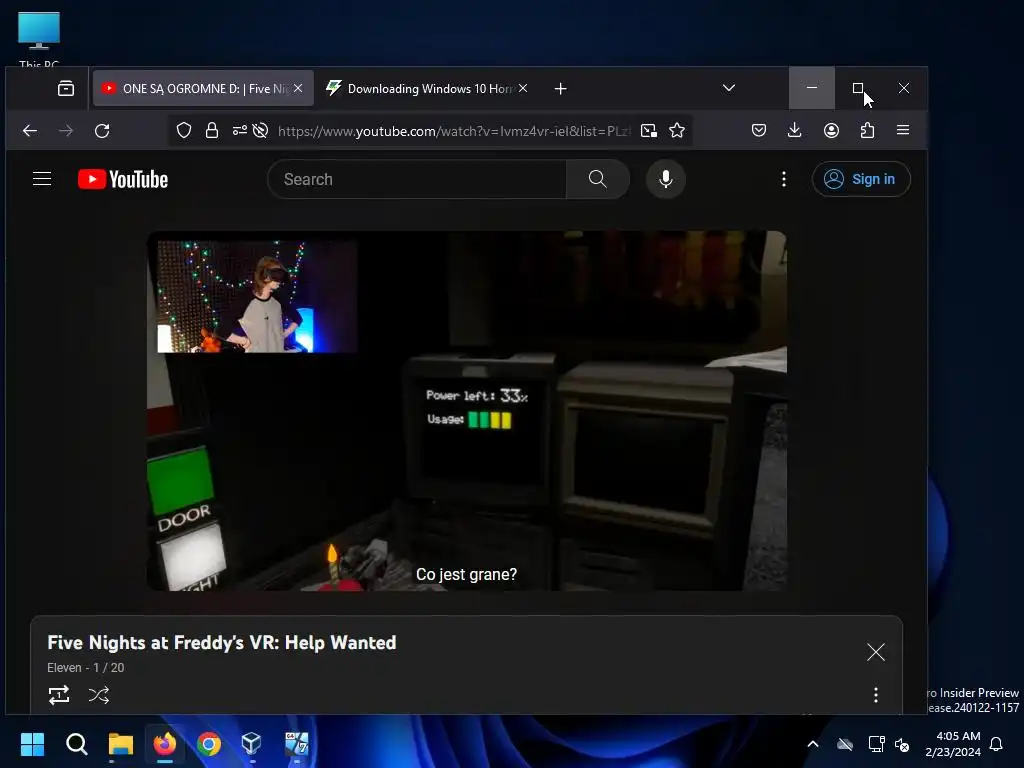Toggle blocked autoplay permission icon
1024x768 pixels.
coord(260,131)
